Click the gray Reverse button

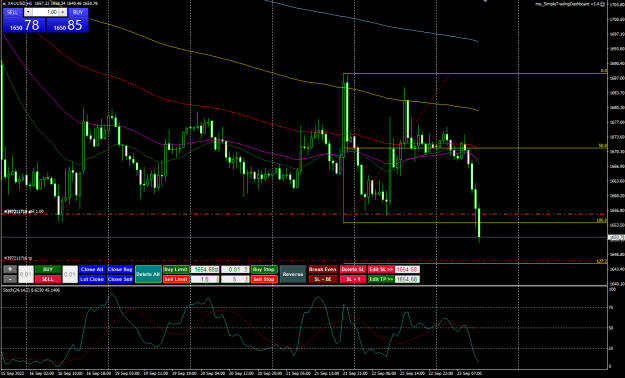(x=293, y=274)
